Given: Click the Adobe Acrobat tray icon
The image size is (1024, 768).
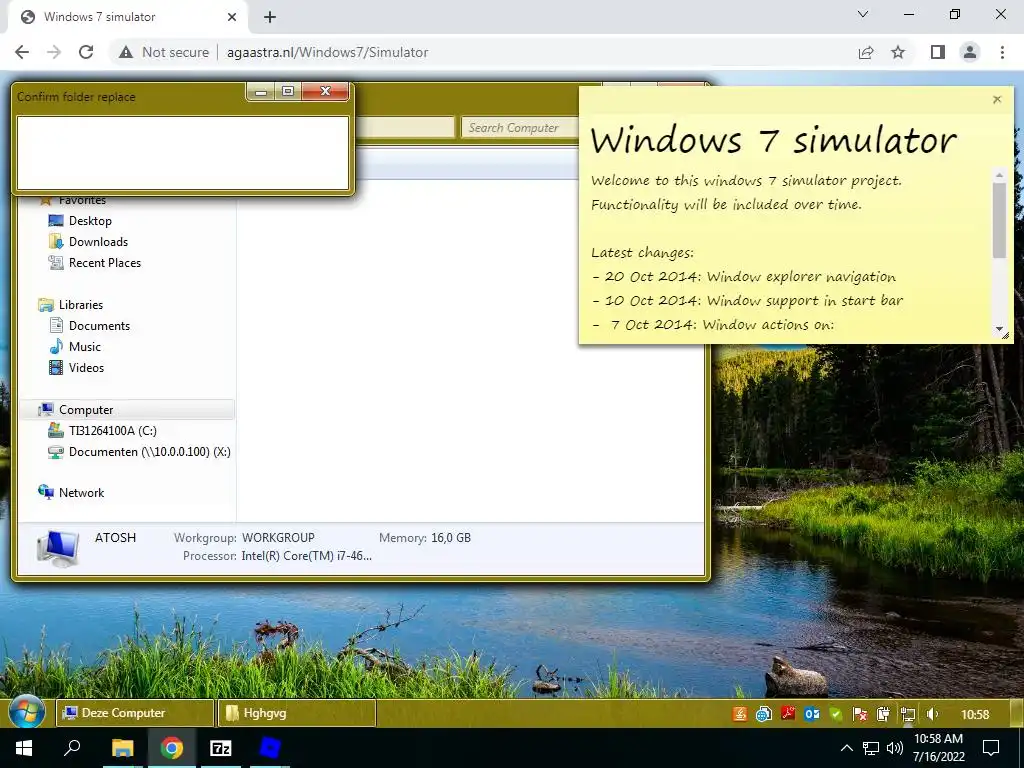Looking at the screenshot, I should (x=788, y=714).
